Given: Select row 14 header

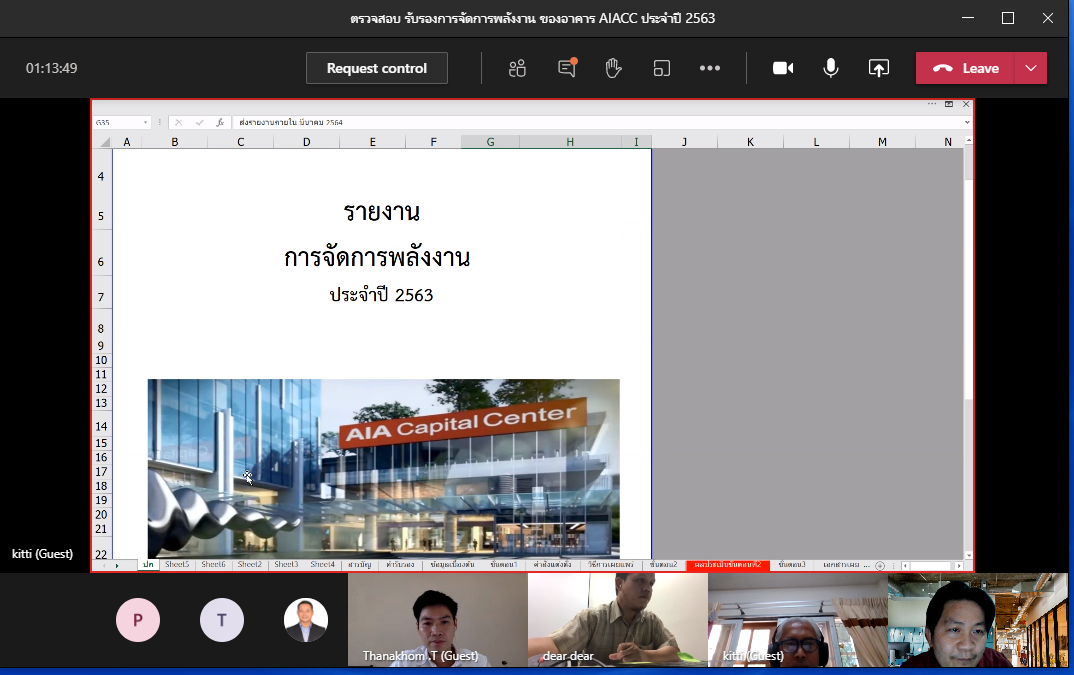Looking at the screenshot, I should pyautogui.click(x=101, y=426).
